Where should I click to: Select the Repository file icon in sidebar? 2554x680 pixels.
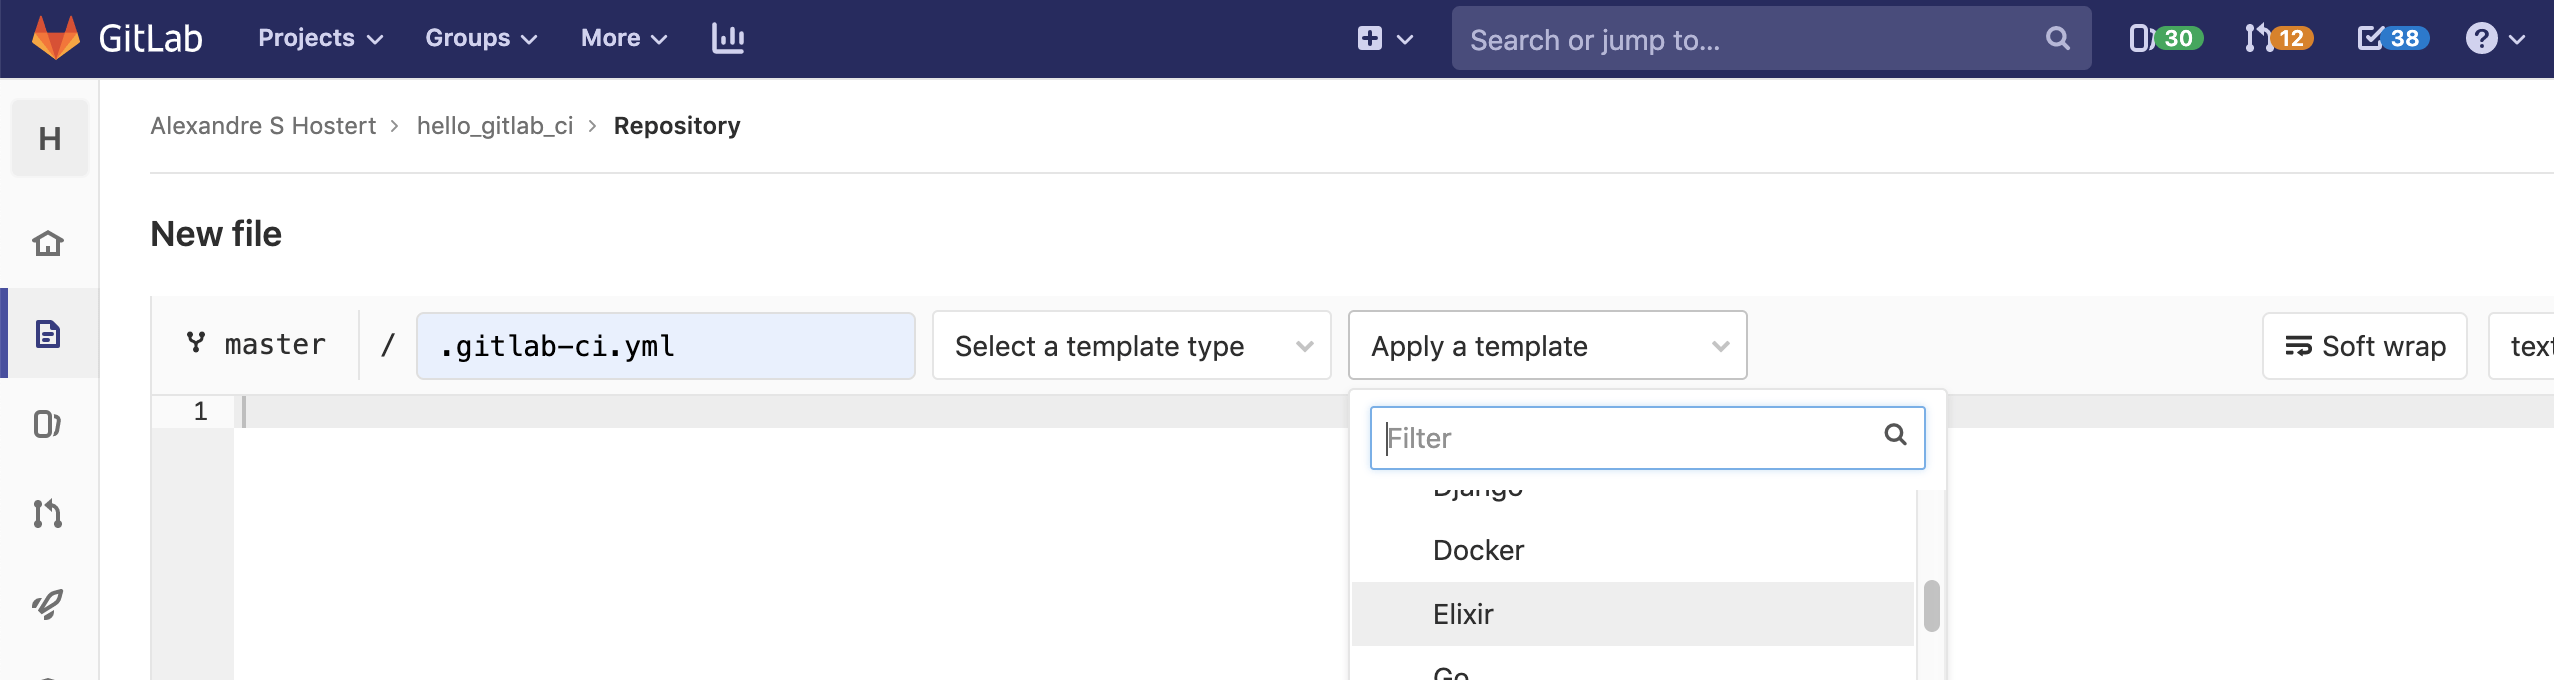click(x=48, y=333)
